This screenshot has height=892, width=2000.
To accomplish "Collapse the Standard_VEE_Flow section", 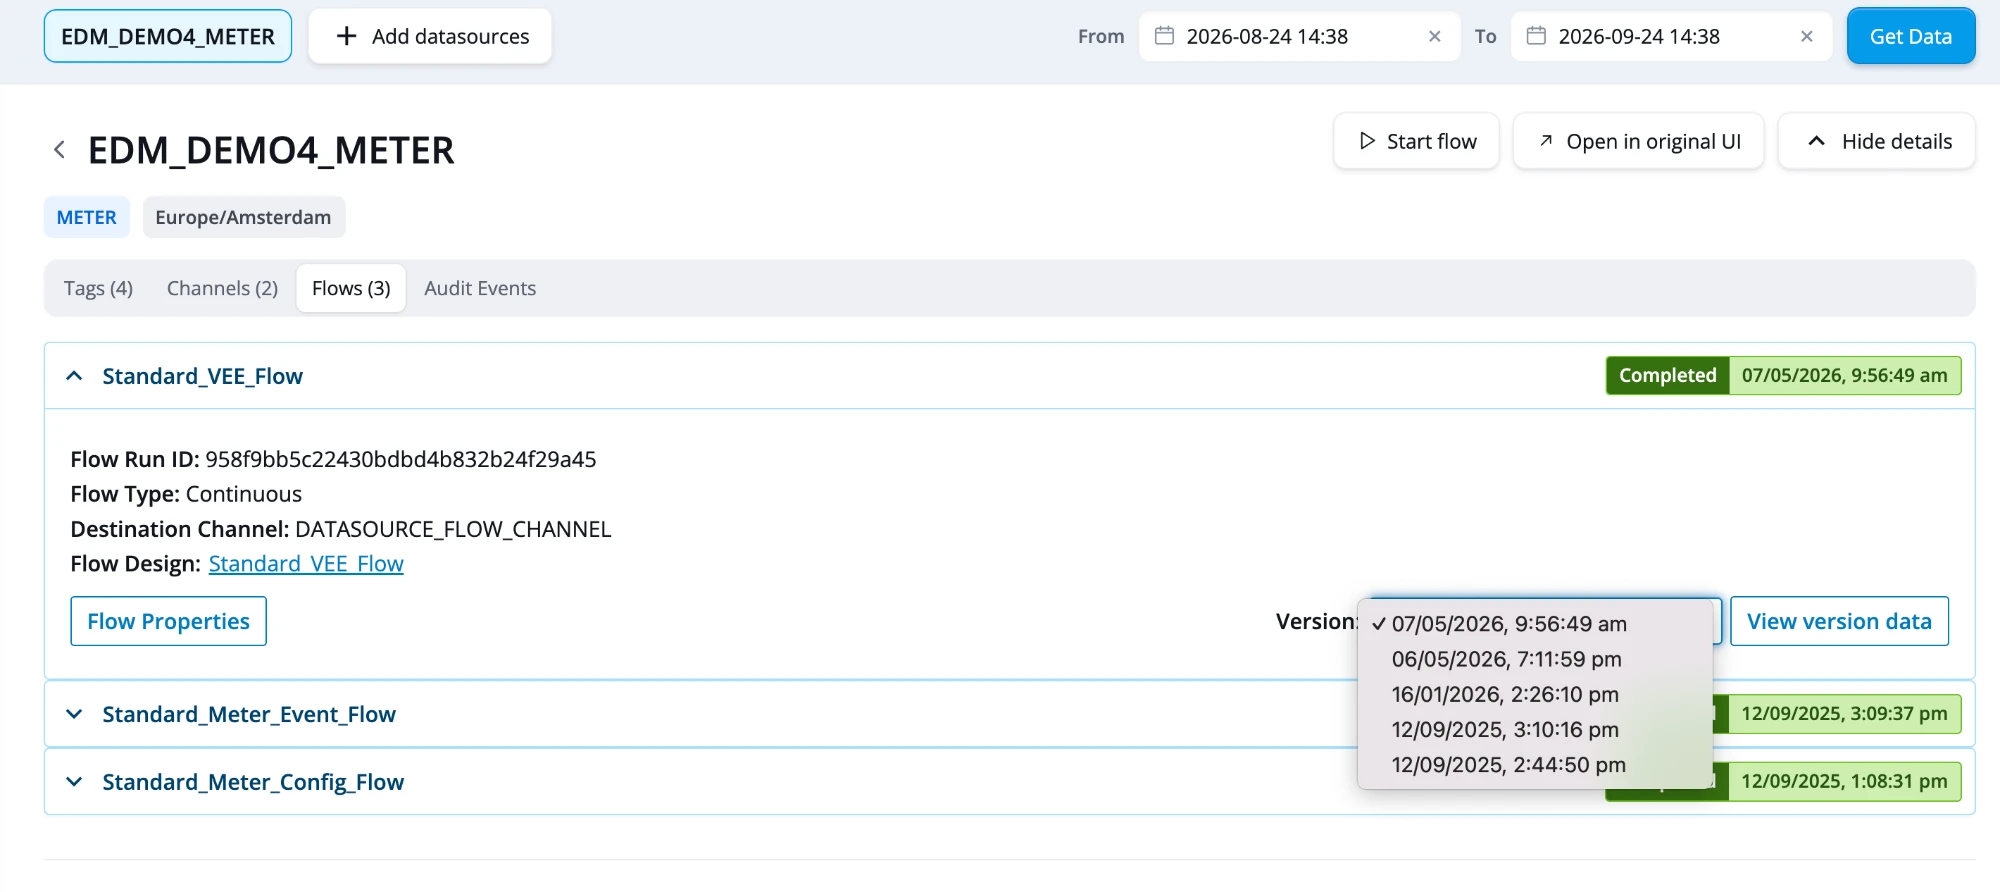I will tap(74, 376).
